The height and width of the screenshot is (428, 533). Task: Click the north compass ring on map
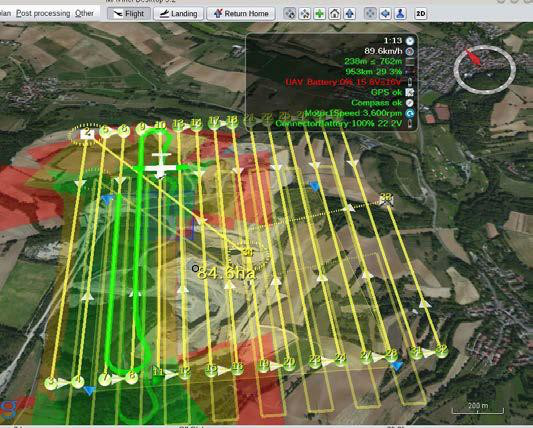(x=485, y=69)
